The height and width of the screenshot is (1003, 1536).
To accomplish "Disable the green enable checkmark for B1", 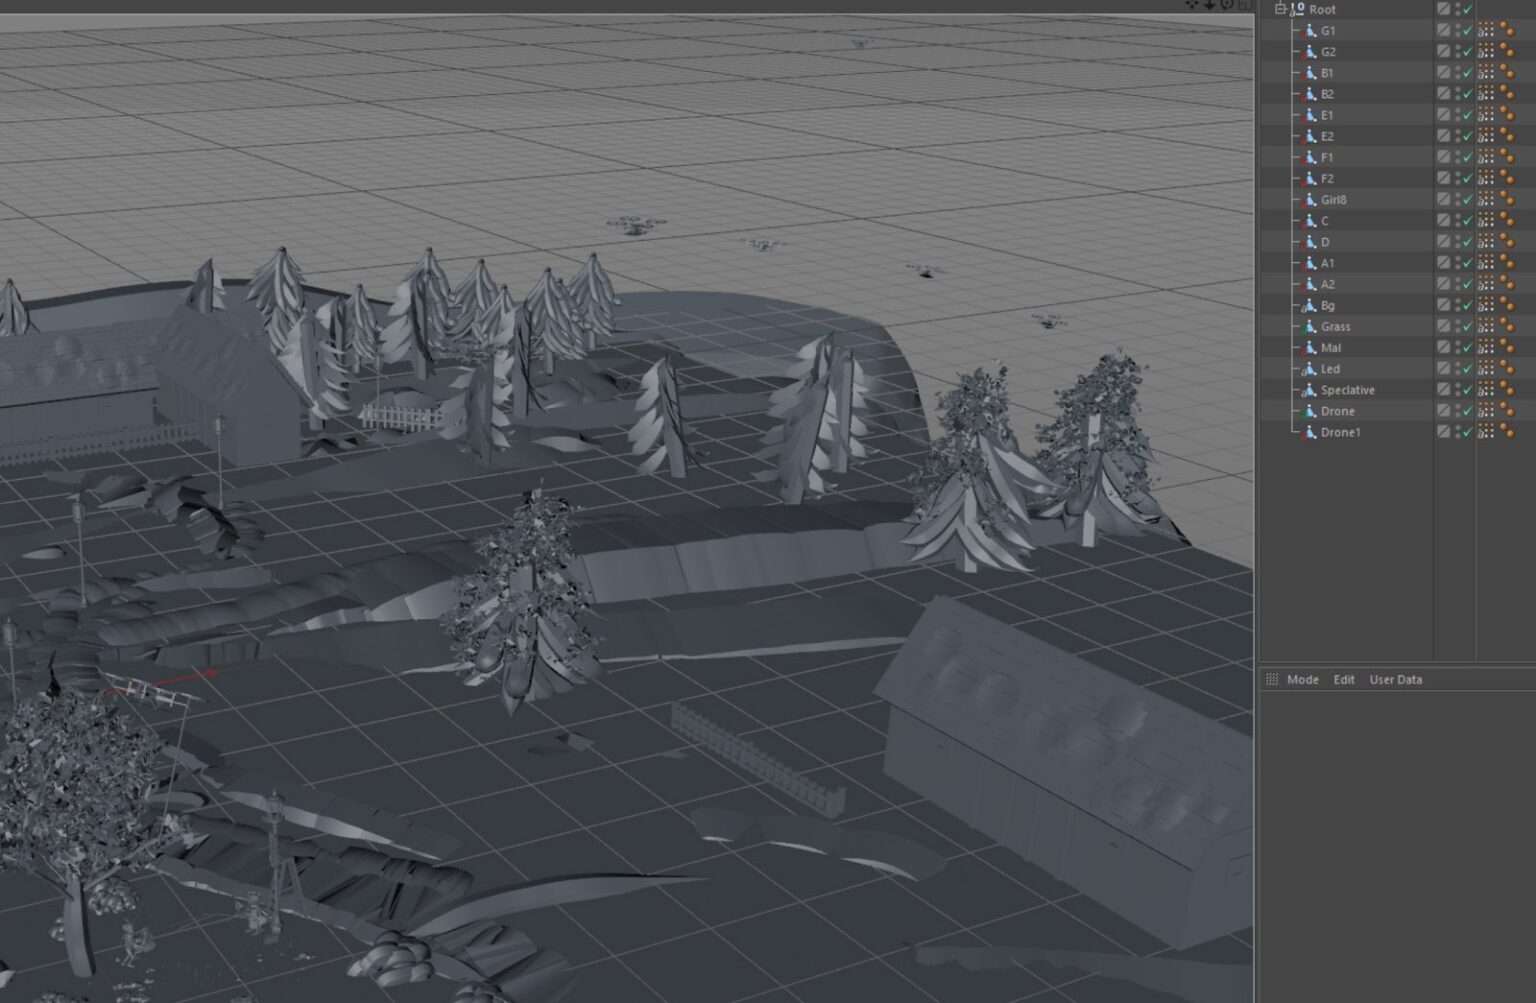I will point(1466,72).
